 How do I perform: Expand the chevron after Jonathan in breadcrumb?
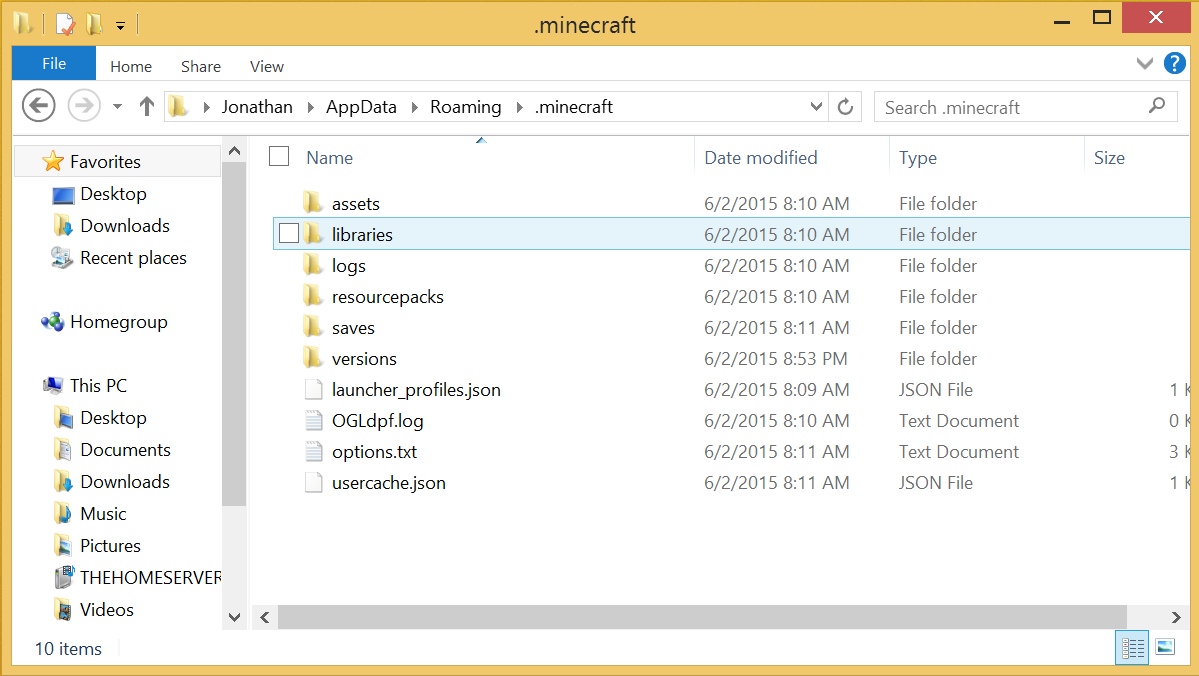pos(310,107)
